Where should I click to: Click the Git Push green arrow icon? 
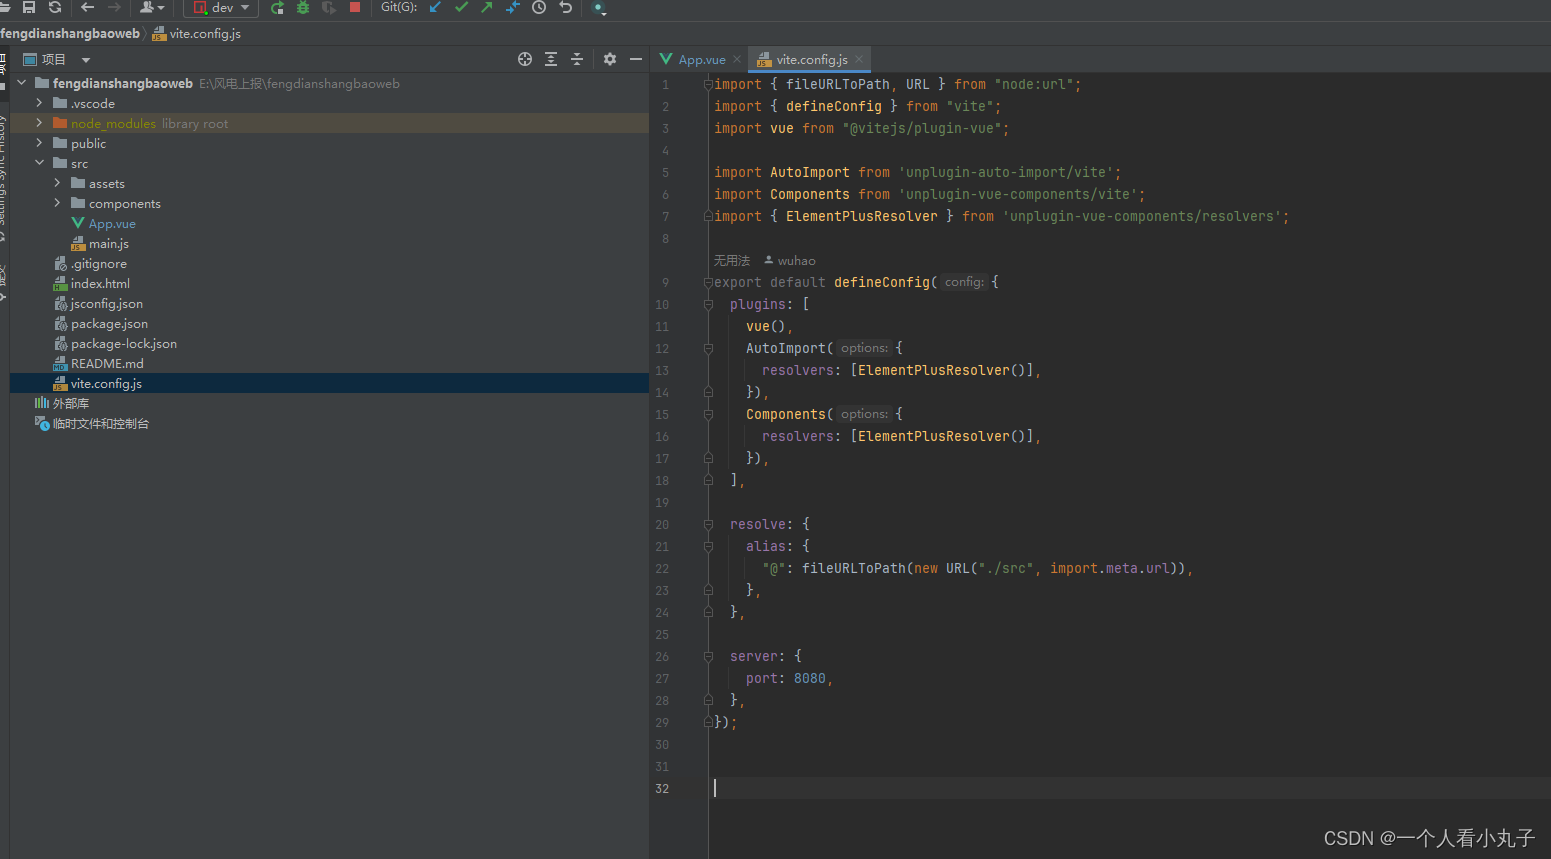[x=487, y=7]
